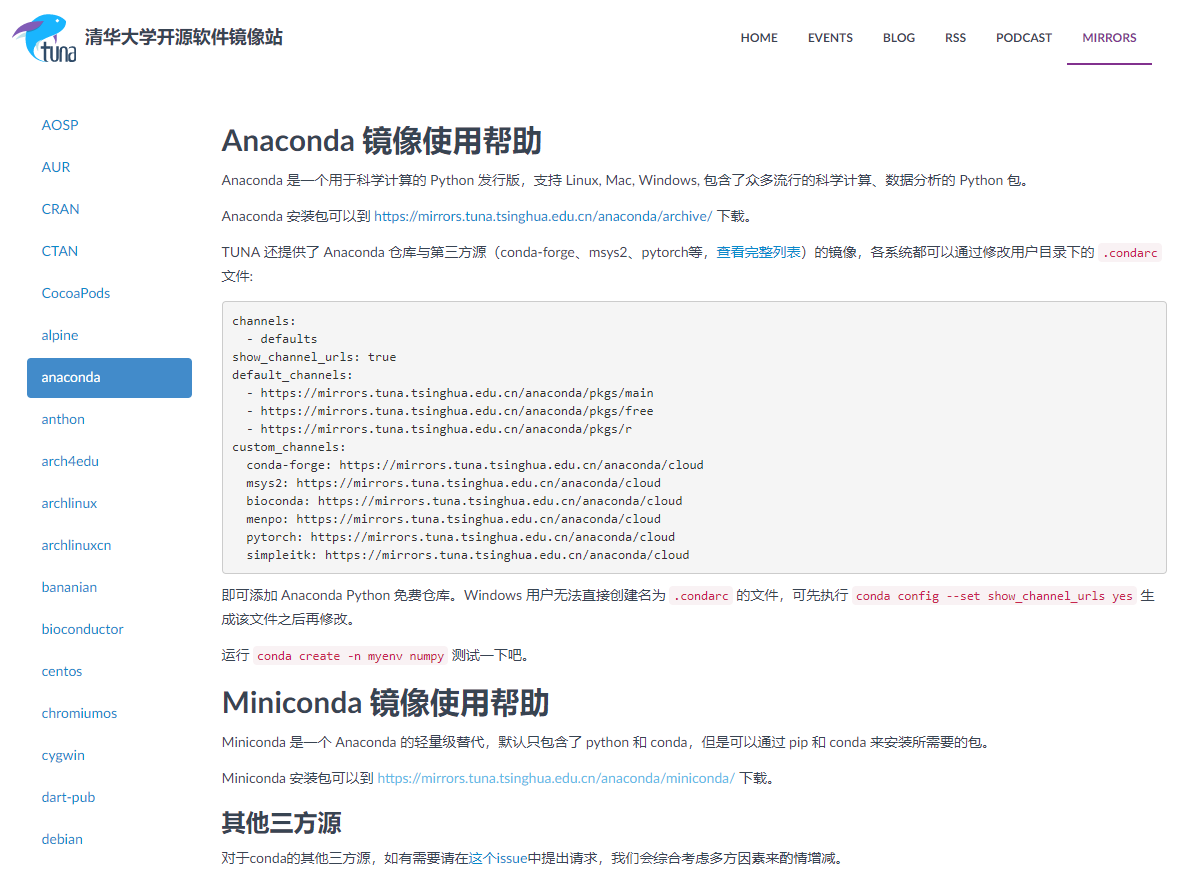The image size is (1182, 871).
Task: Click the 'custom_channels:' code line
Action: 289,447
